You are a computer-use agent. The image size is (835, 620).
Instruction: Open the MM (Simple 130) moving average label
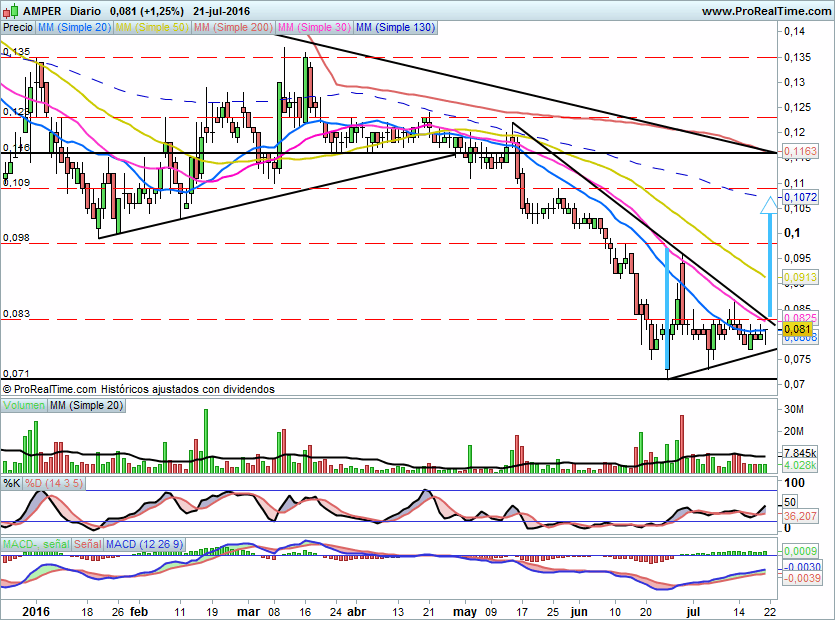click(x=396, y=27)
